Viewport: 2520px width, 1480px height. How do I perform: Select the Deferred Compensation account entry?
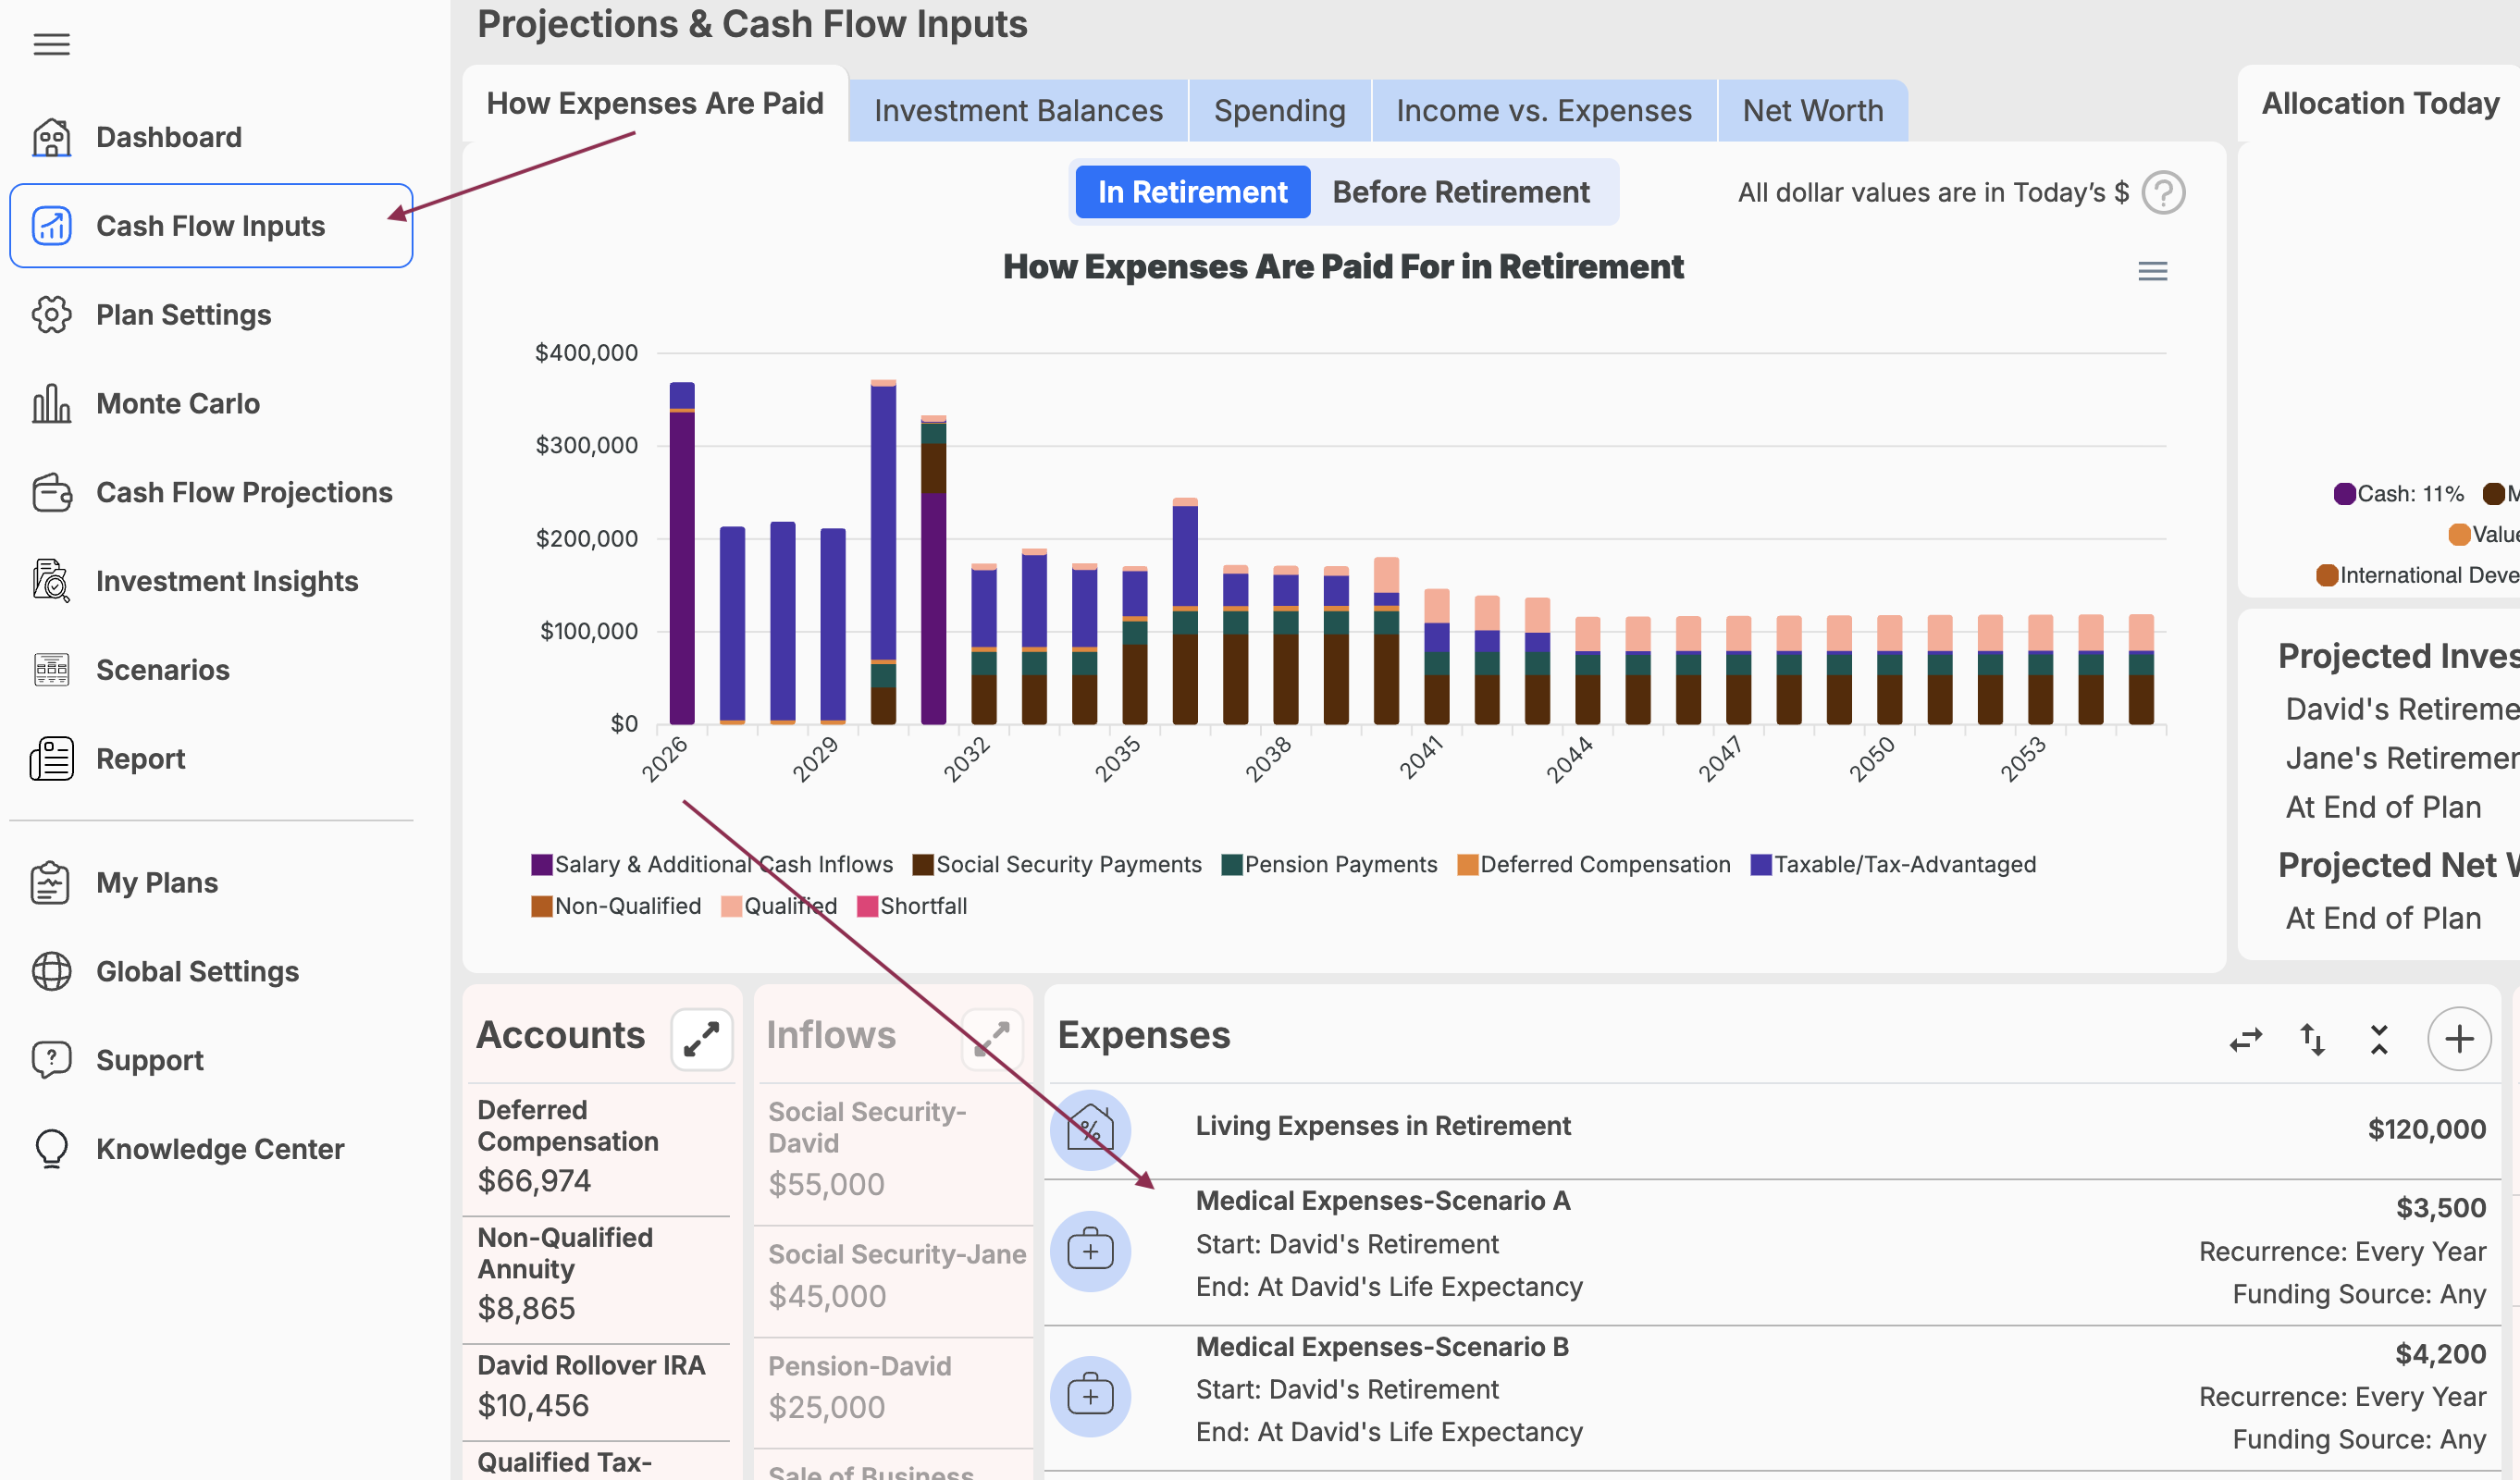click(567, 1143)
